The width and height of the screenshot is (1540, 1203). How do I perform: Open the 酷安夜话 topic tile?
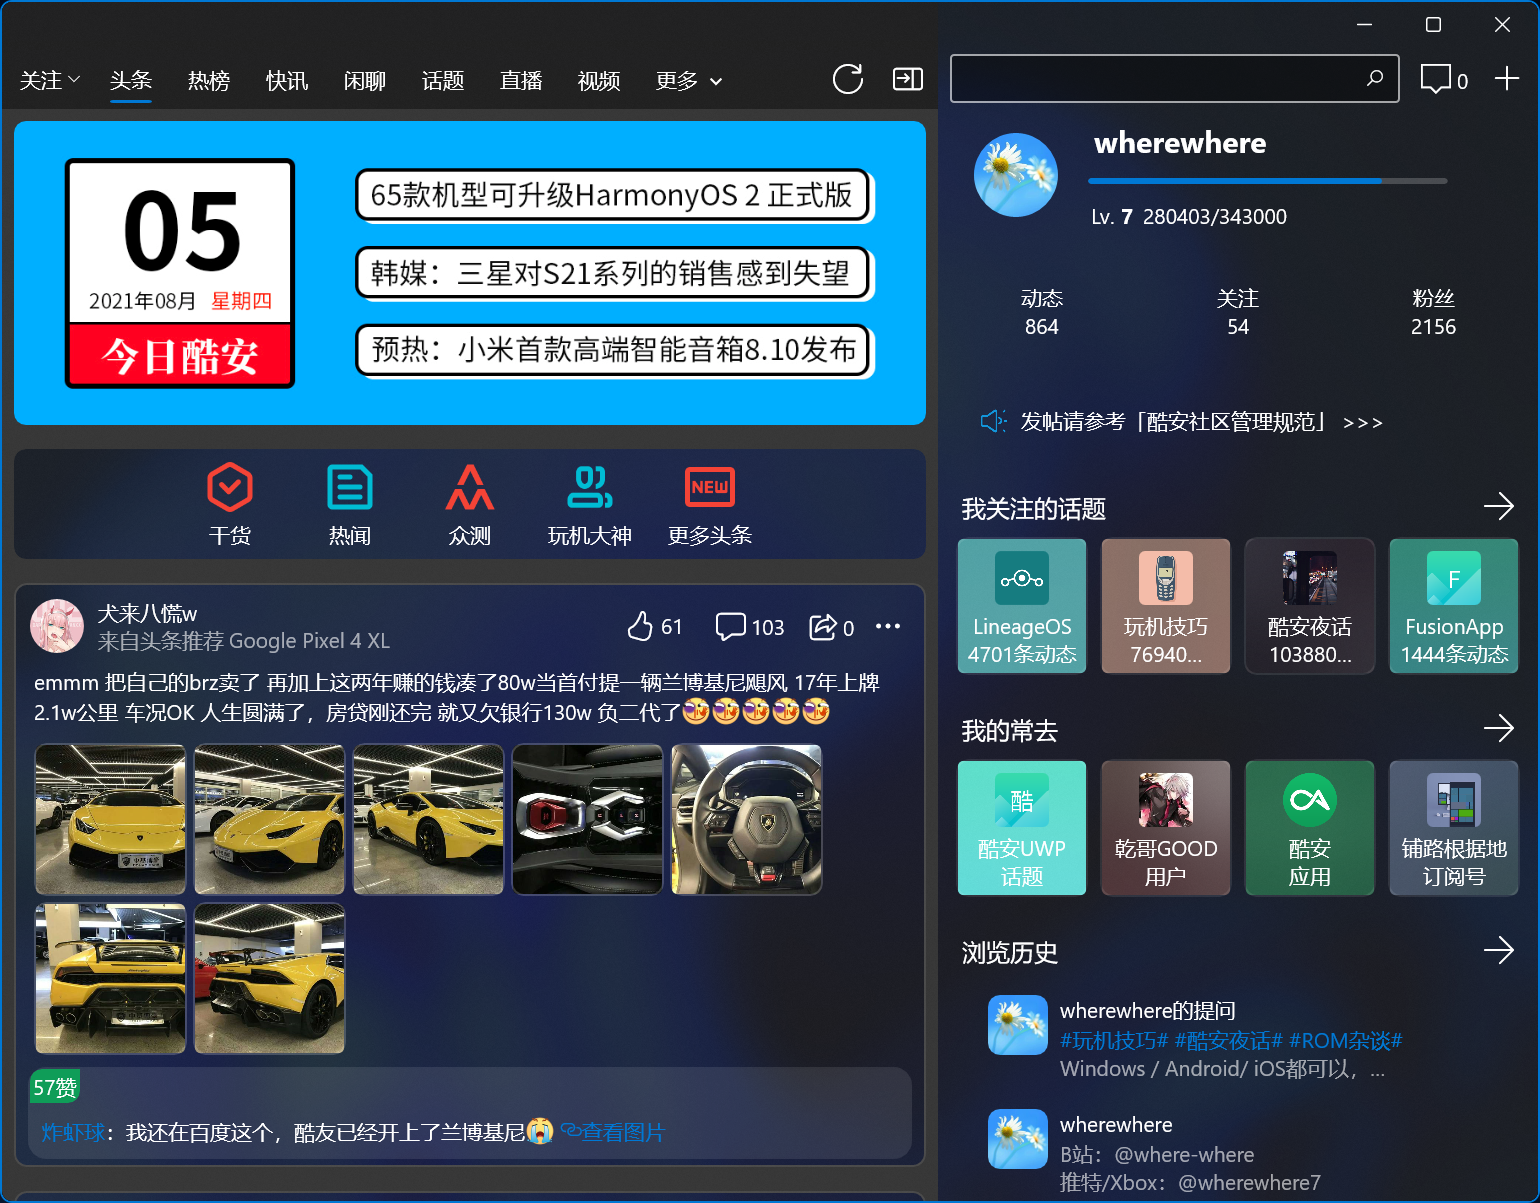click(x=1310, y=606)
